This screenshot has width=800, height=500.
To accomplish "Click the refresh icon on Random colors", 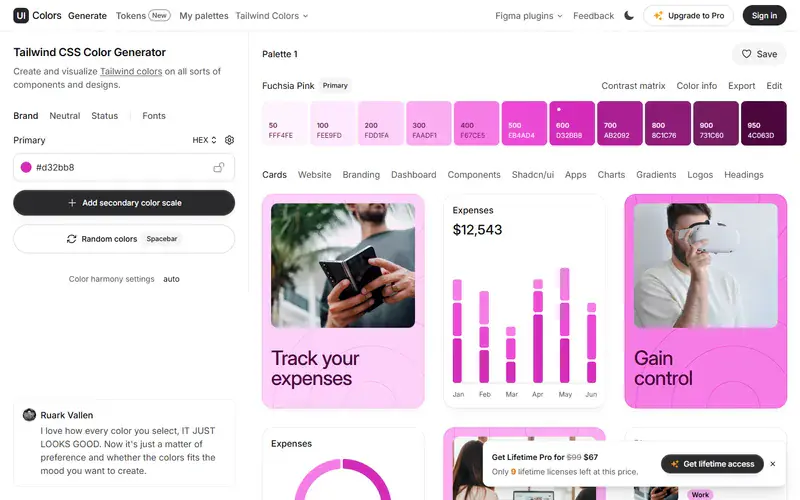I will [71, 239].
